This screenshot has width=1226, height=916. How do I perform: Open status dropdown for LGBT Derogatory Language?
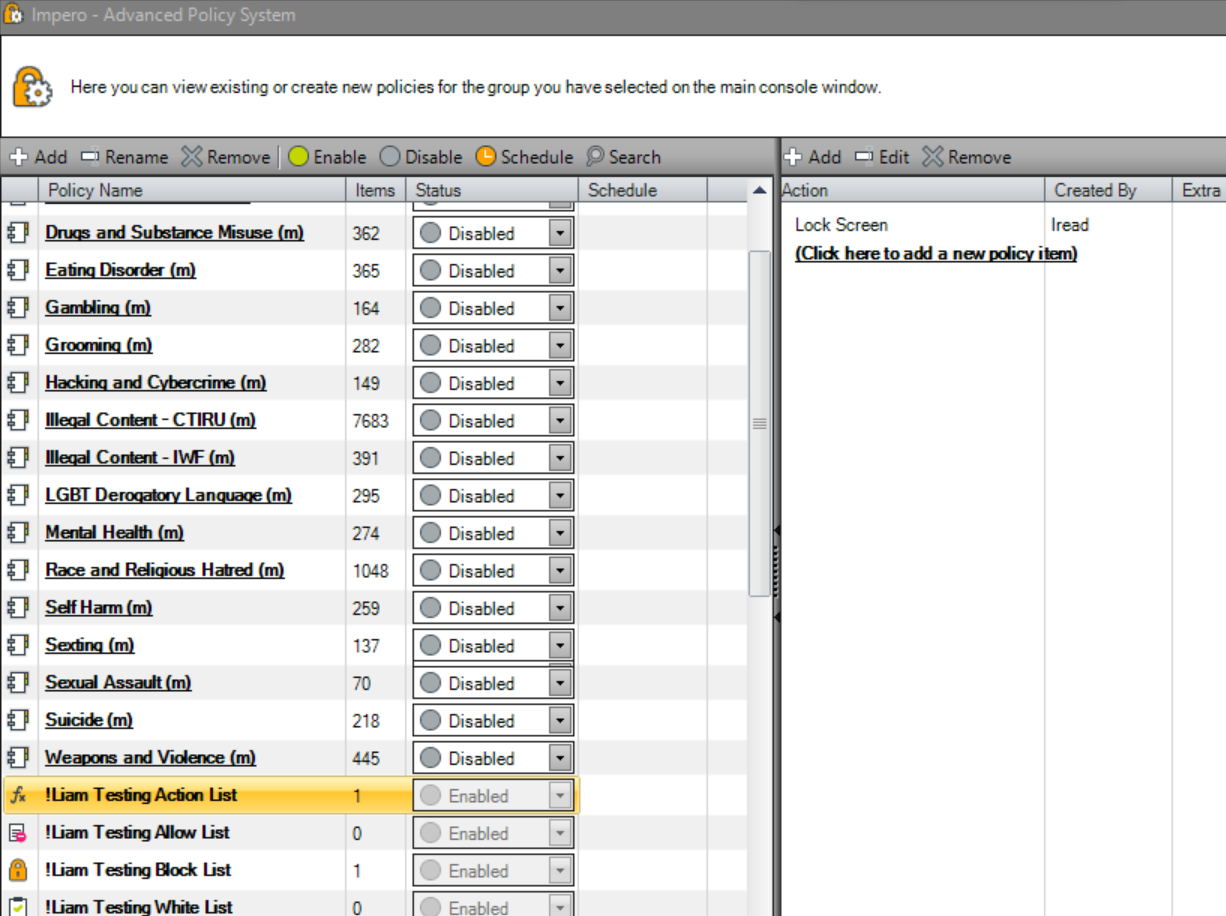pos(560,496)
